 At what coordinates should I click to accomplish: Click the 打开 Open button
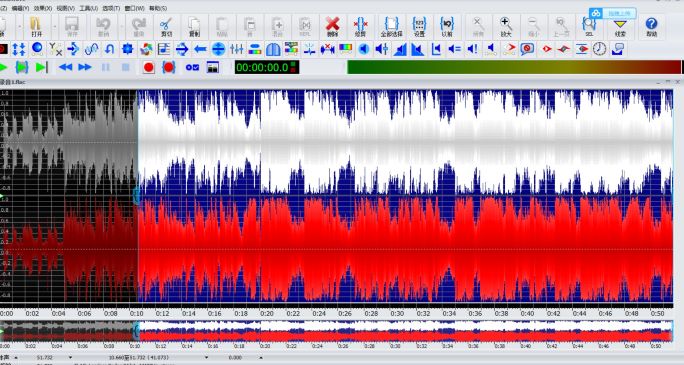[x=37, y=27]
